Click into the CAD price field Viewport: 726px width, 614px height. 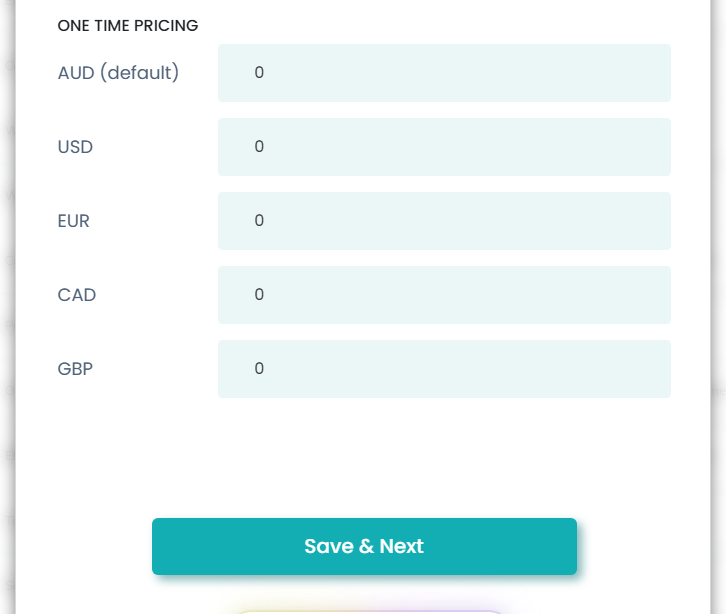[x=444, y=295]
